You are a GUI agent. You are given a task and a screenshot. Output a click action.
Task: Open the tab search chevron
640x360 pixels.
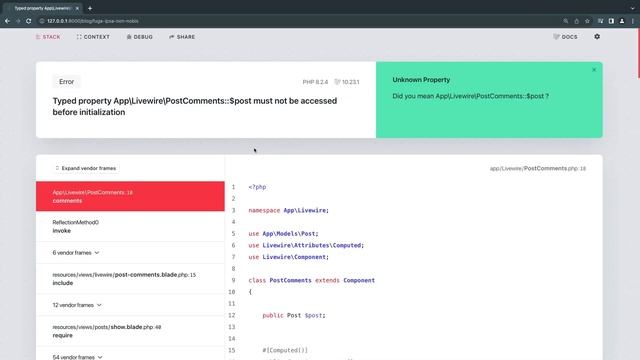(x=632, y=8)
